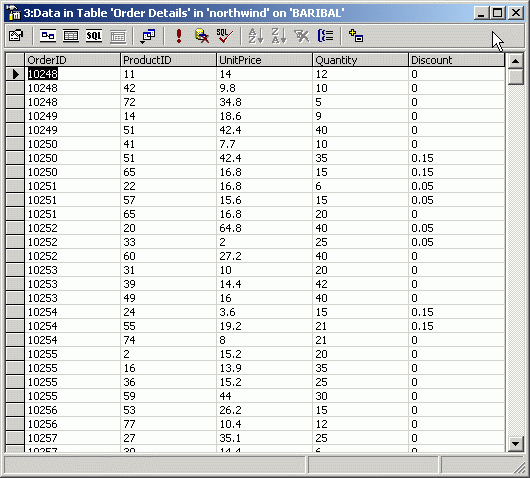Image resolution: width=530 pixels, height=478 pixels.
Task: Click ProductID cell 39
Action: click(168, 284)
